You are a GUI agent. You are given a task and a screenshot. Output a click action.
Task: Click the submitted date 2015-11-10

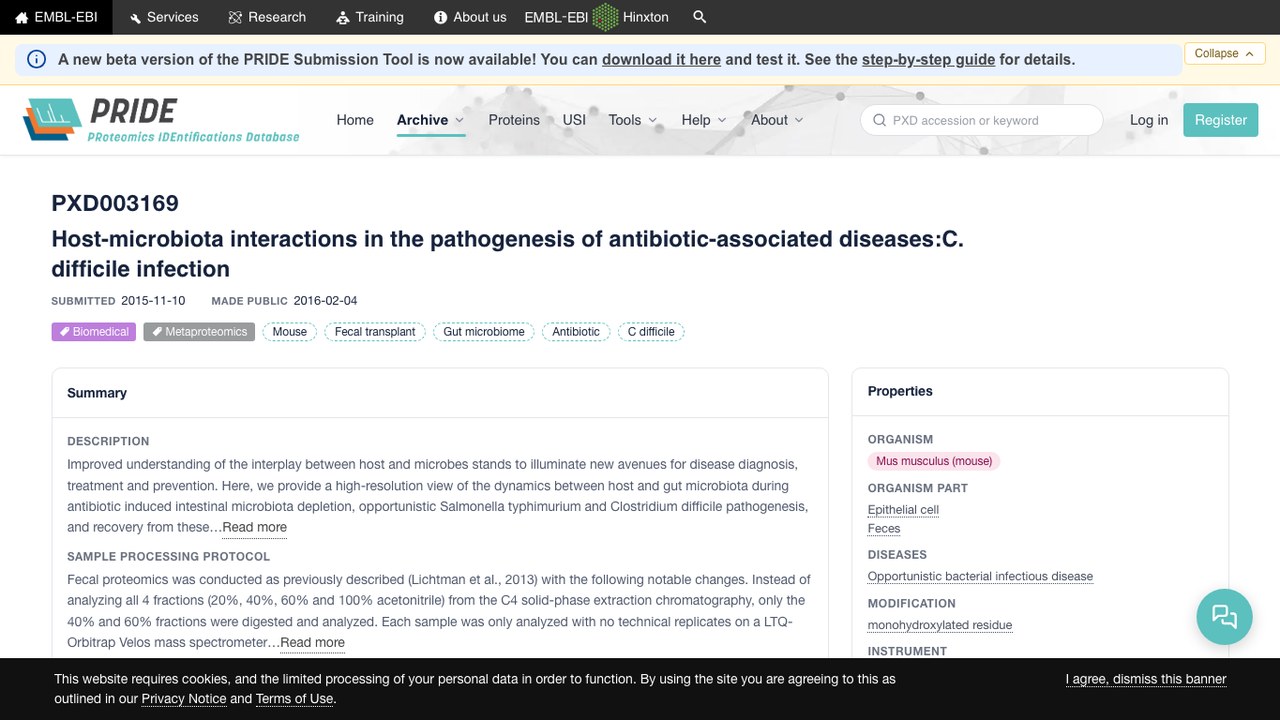point(153,301)
